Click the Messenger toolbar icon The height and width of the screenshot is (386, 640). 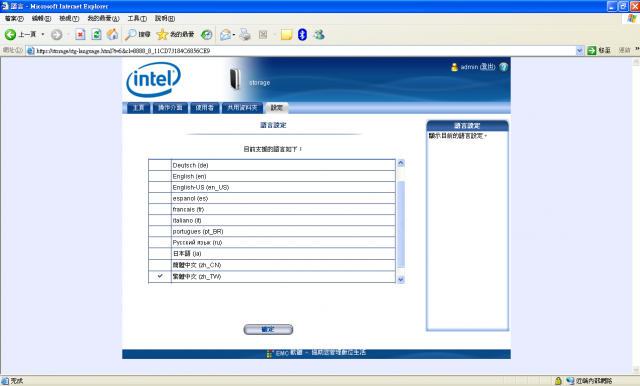319,35
